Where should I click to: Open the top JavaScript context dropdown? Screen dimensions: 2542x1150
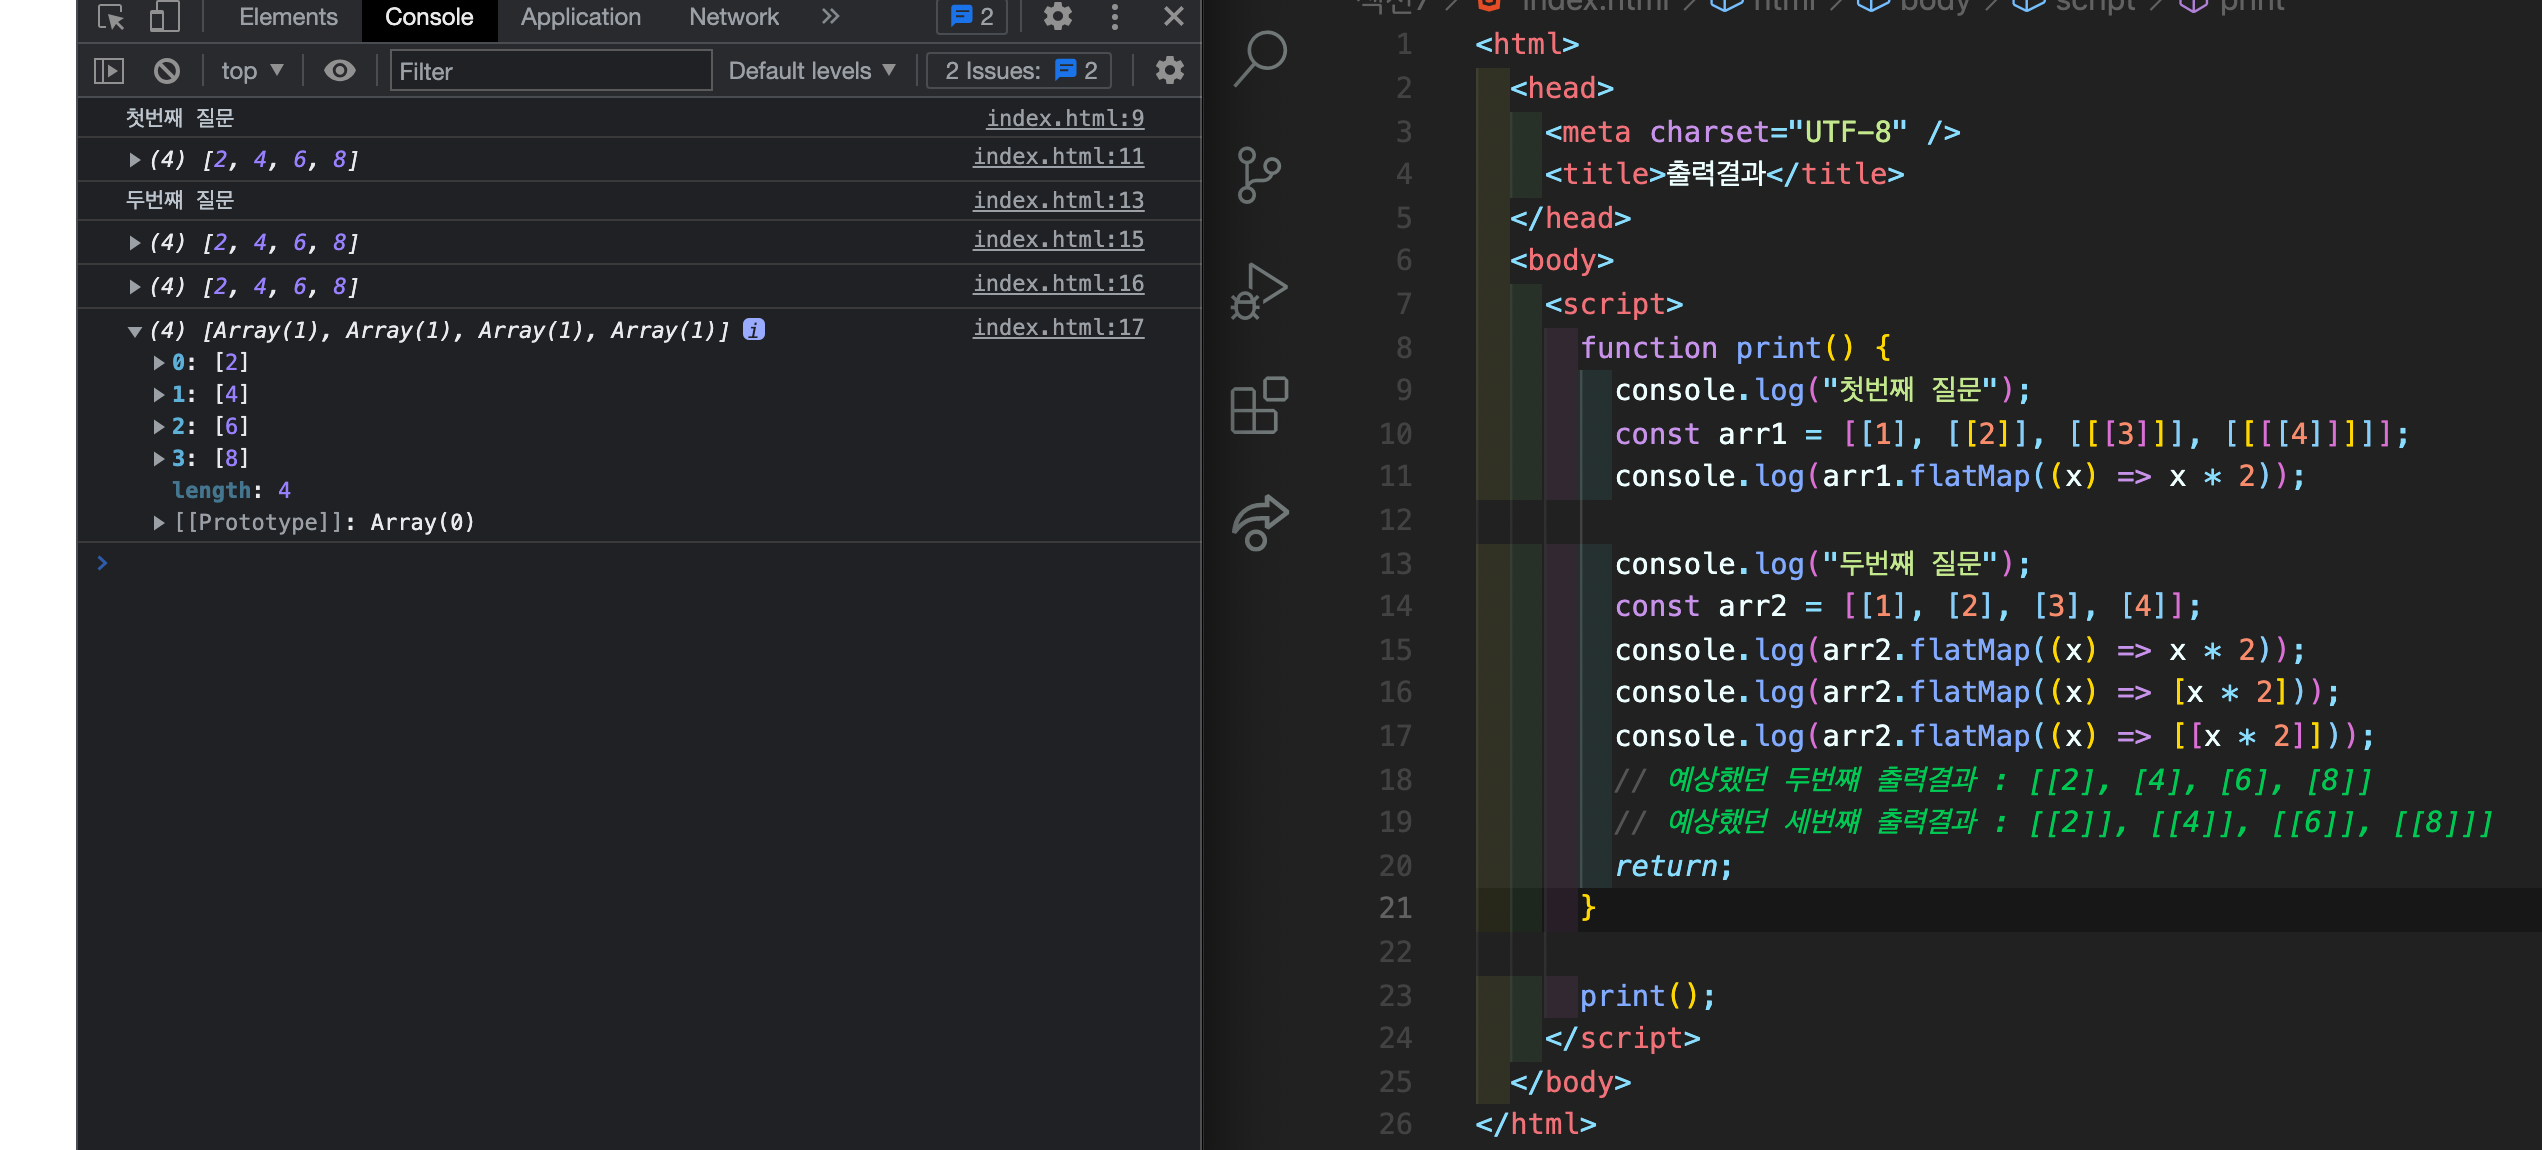click(x=252, y=71)
